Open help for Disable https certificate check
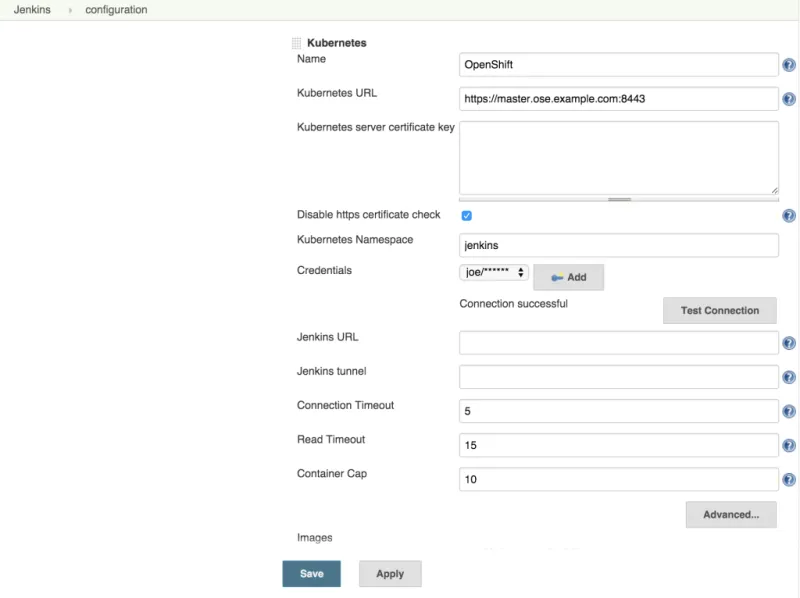Screen dimensions: 800x598 tap(788, 215)
